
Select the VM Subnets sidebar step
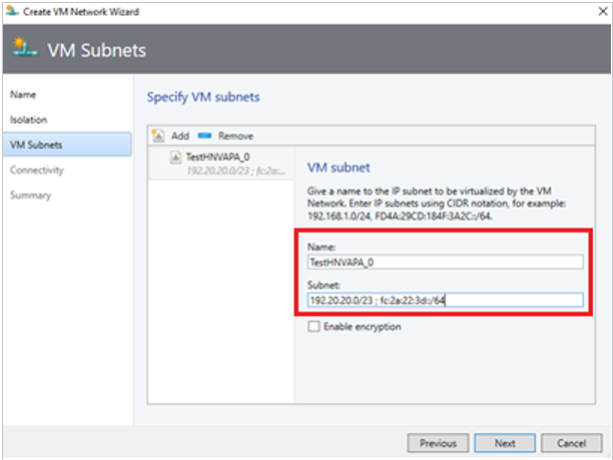point(36,145)
